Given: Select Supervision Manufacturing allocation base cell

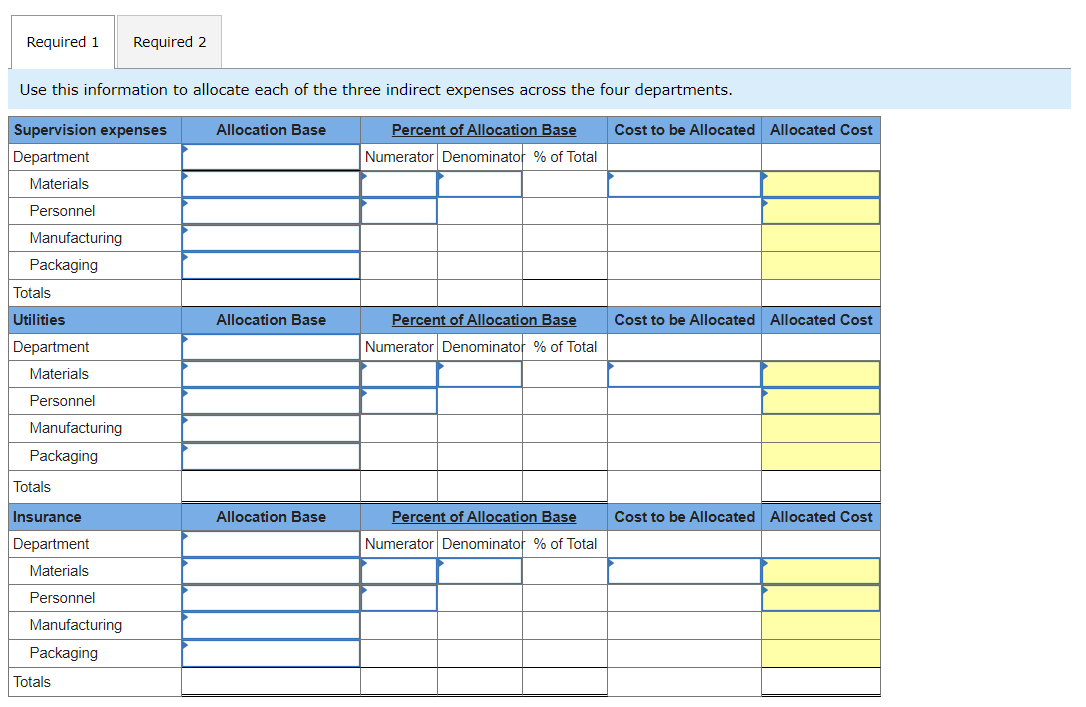Looking at the screenshot, I should (271, 238).
